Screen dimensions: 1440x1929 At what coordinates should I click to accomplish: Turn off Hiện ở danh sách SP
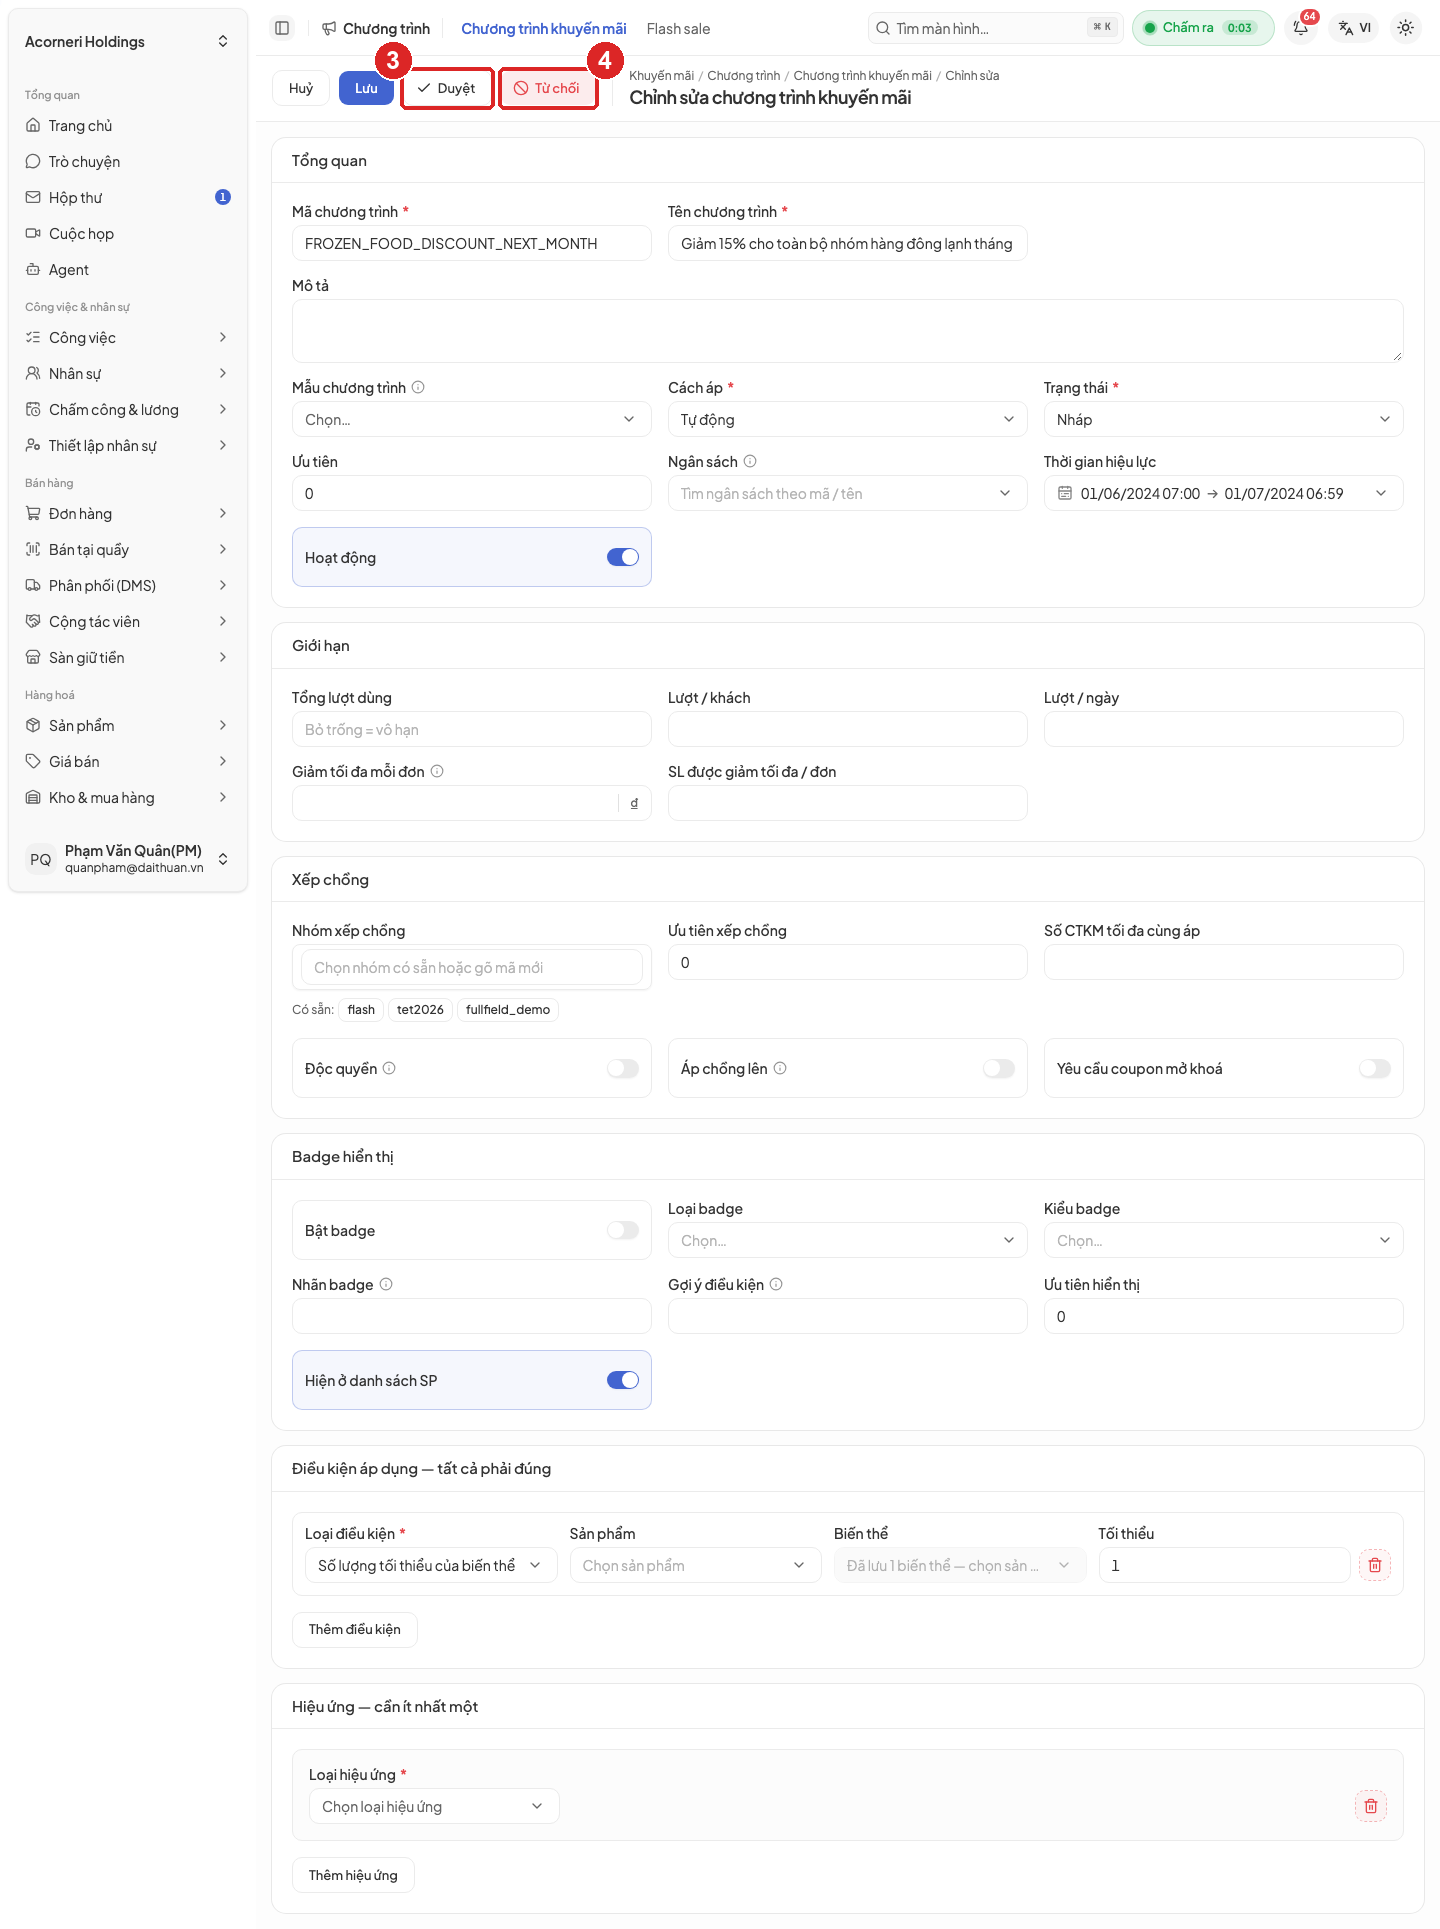[623, 1380]
